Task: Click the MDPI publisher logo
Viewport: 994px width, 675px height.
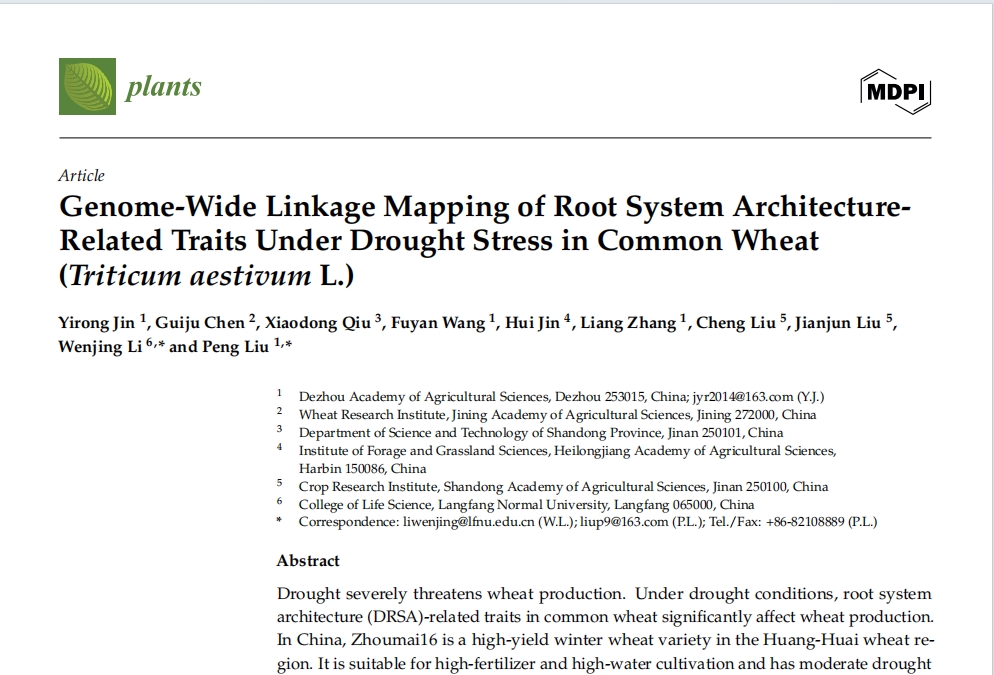Action: [x=895, y=92]
